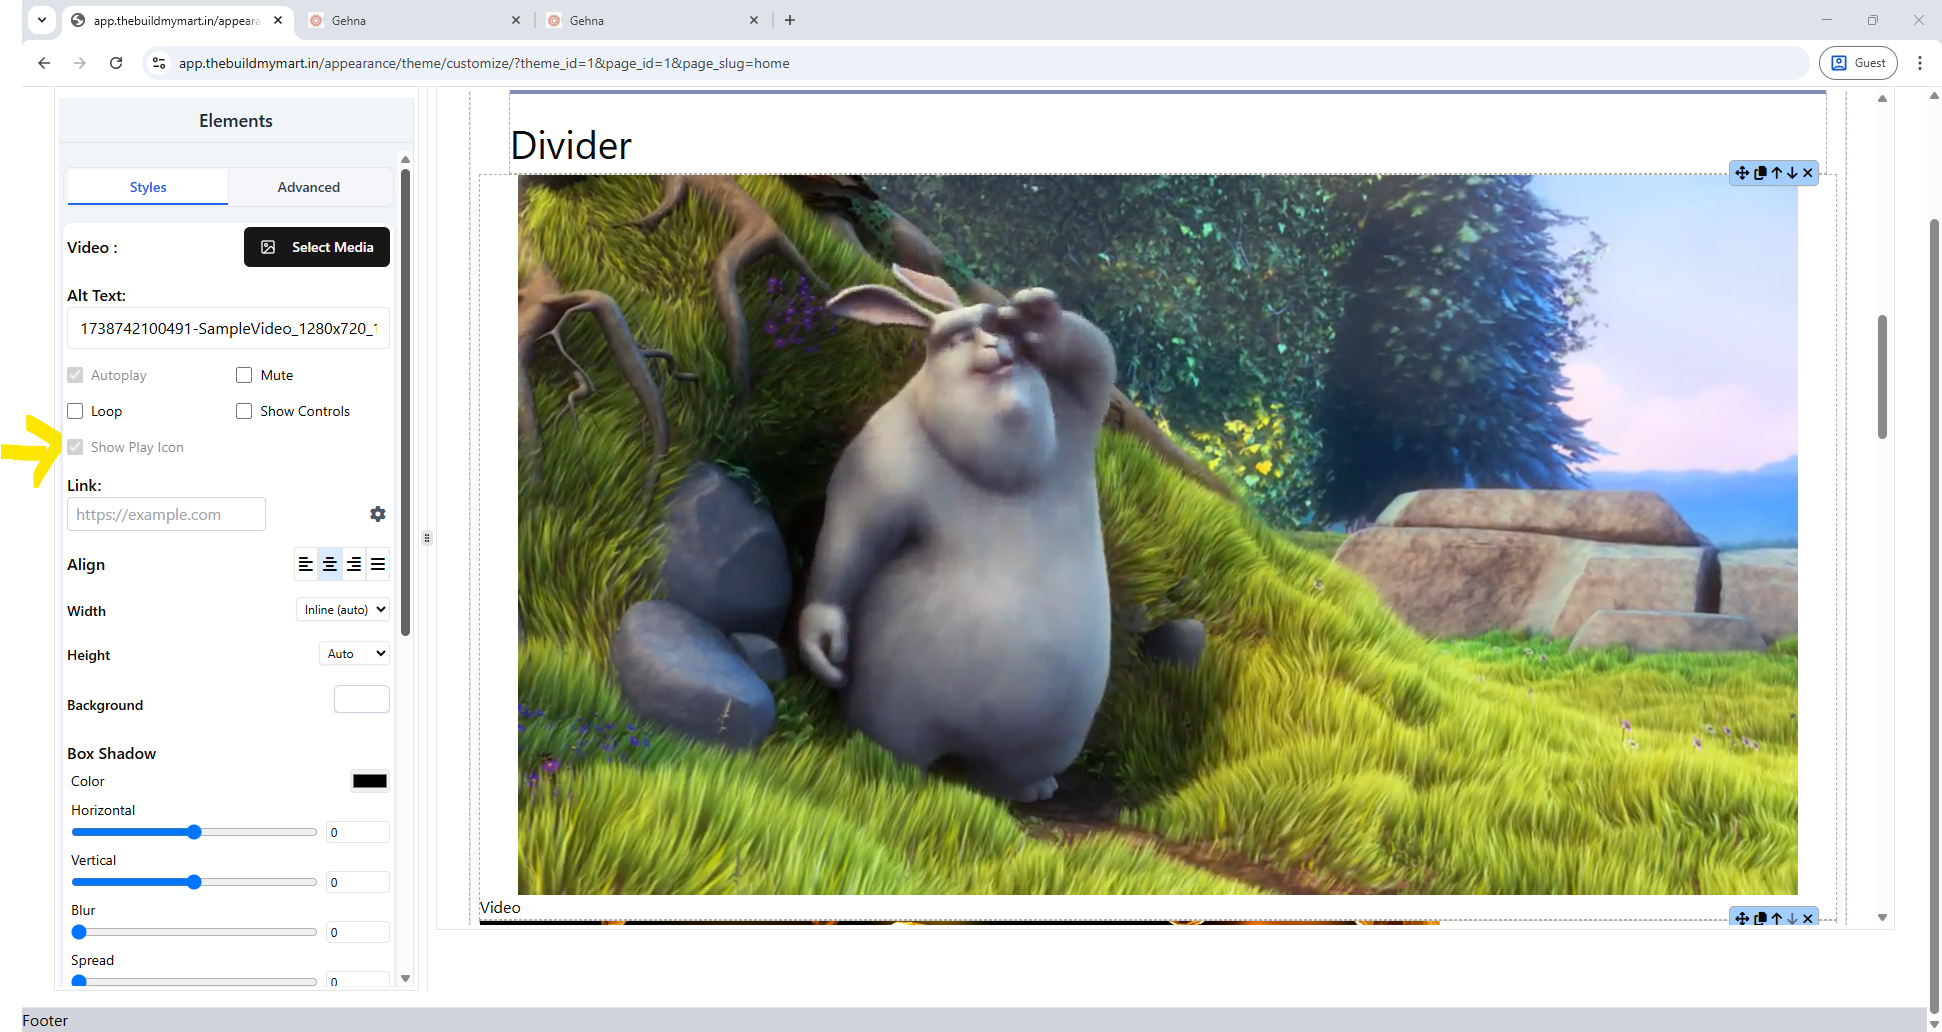Click the Blur slider
Screen dimensions: 1942x1032
pyautogui.click(x=194, y=932)
